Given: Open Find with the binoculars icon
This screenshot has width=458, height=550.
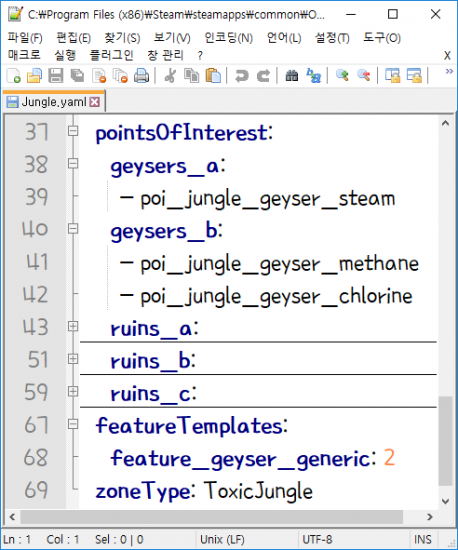Looking at the screenshot, I should tap(292, 75).
